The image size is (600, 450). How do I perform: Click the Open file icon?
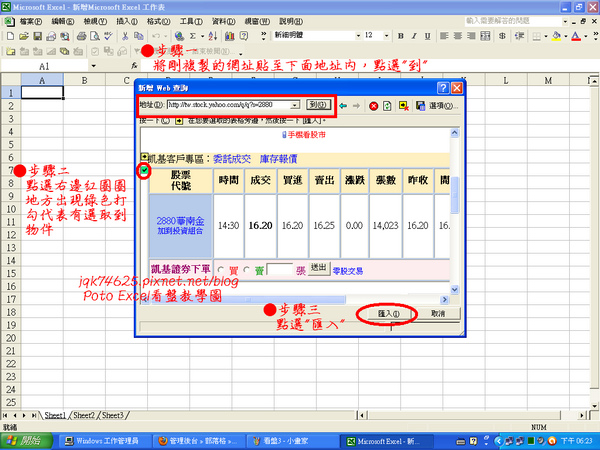[x=24, y=36]
